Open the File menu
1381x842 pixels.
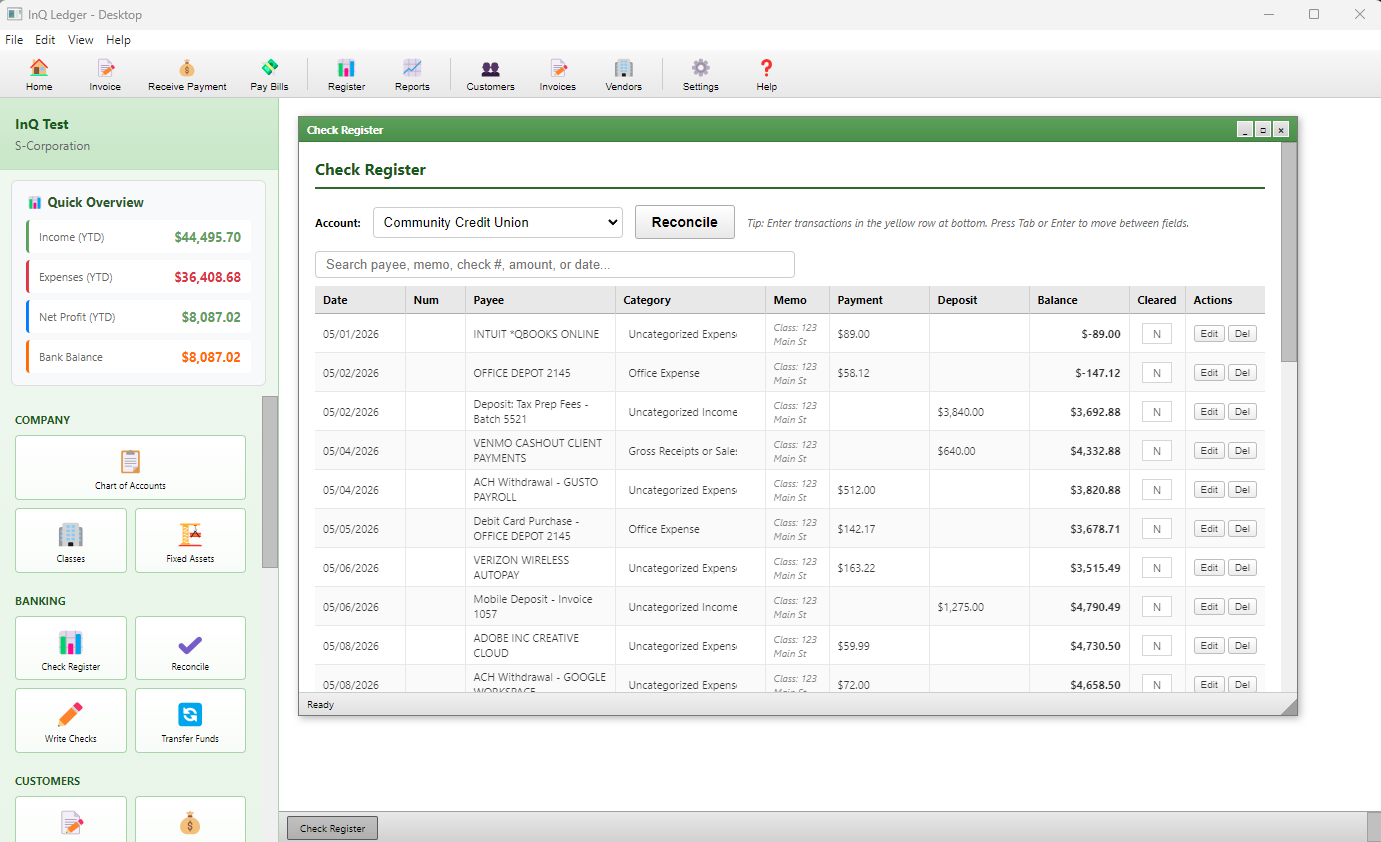point(14,40)
